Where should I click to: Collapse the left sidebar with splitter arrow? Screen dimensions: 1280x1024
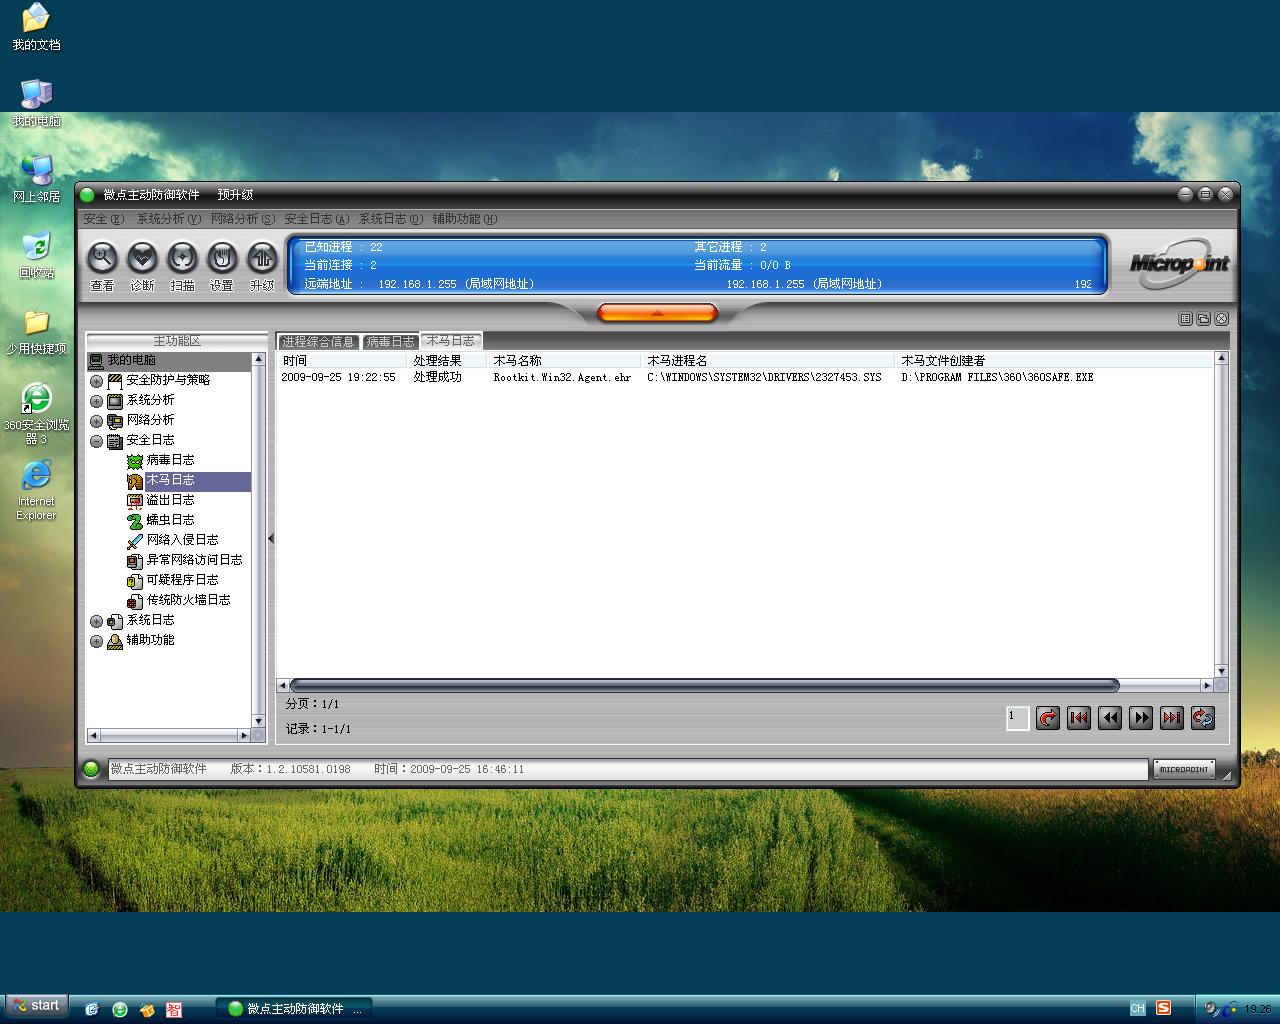coord(270,538)
